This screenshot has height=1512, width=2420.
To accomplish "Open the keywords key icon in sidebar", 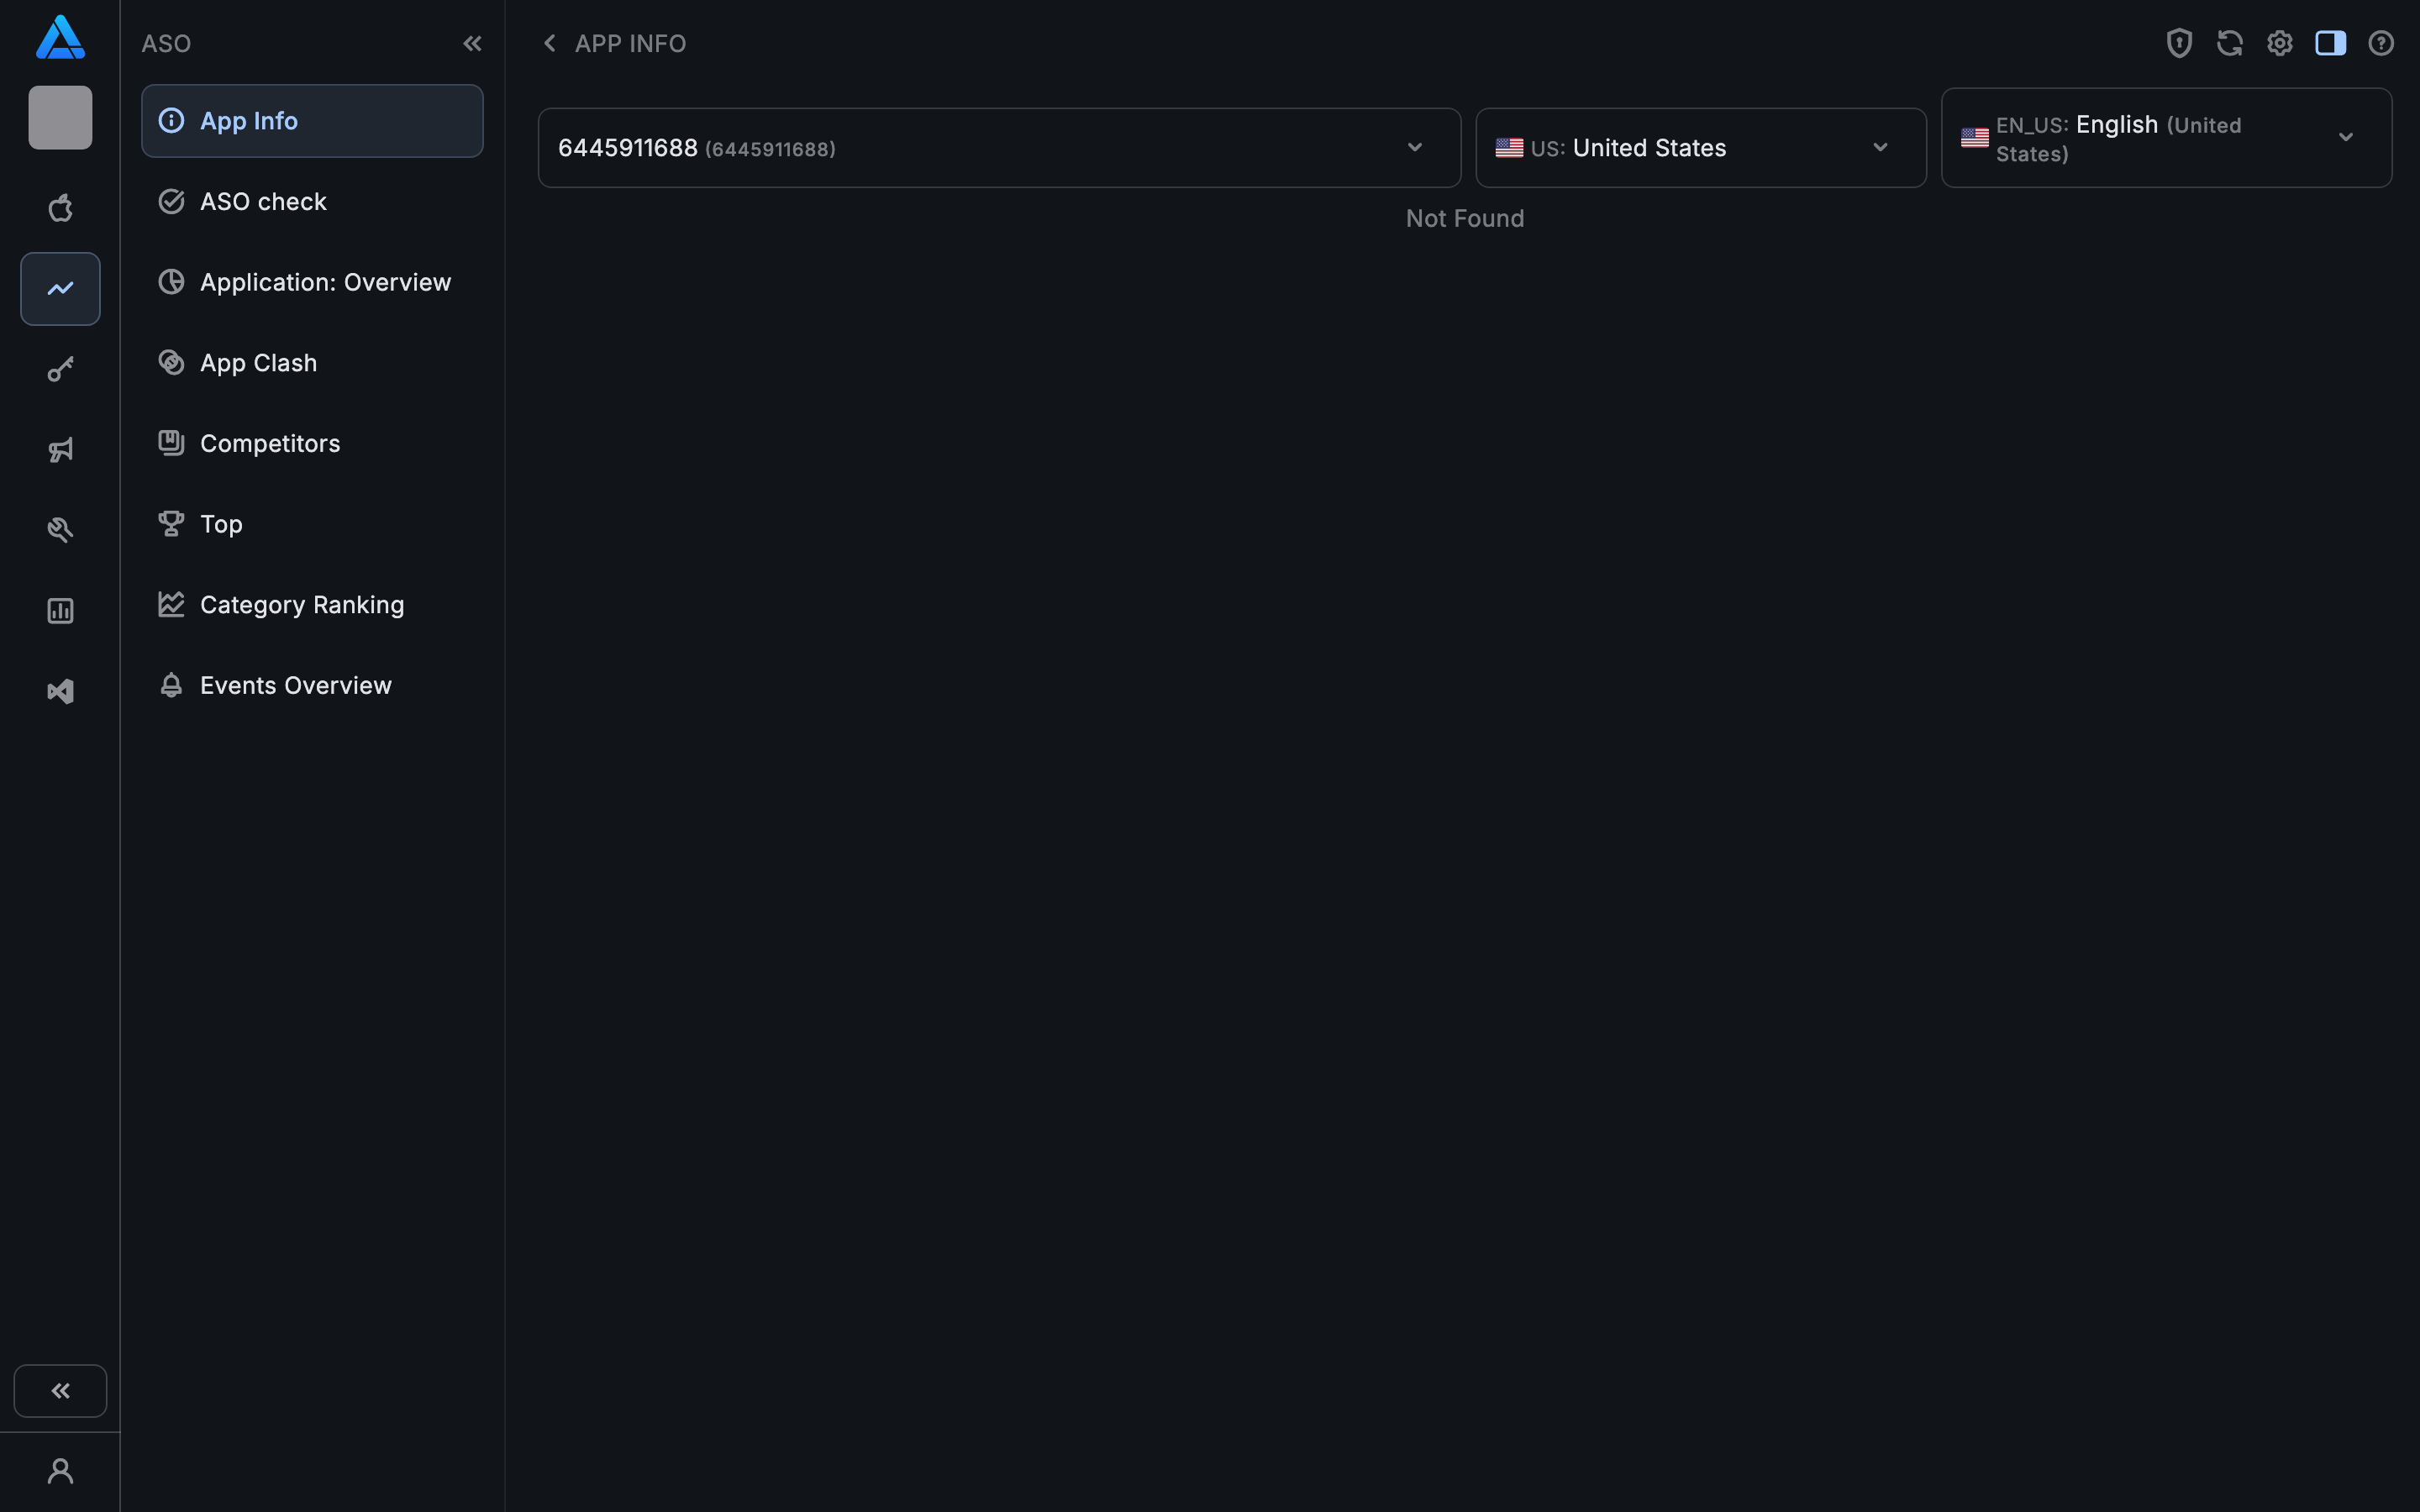I will (60, 368).
